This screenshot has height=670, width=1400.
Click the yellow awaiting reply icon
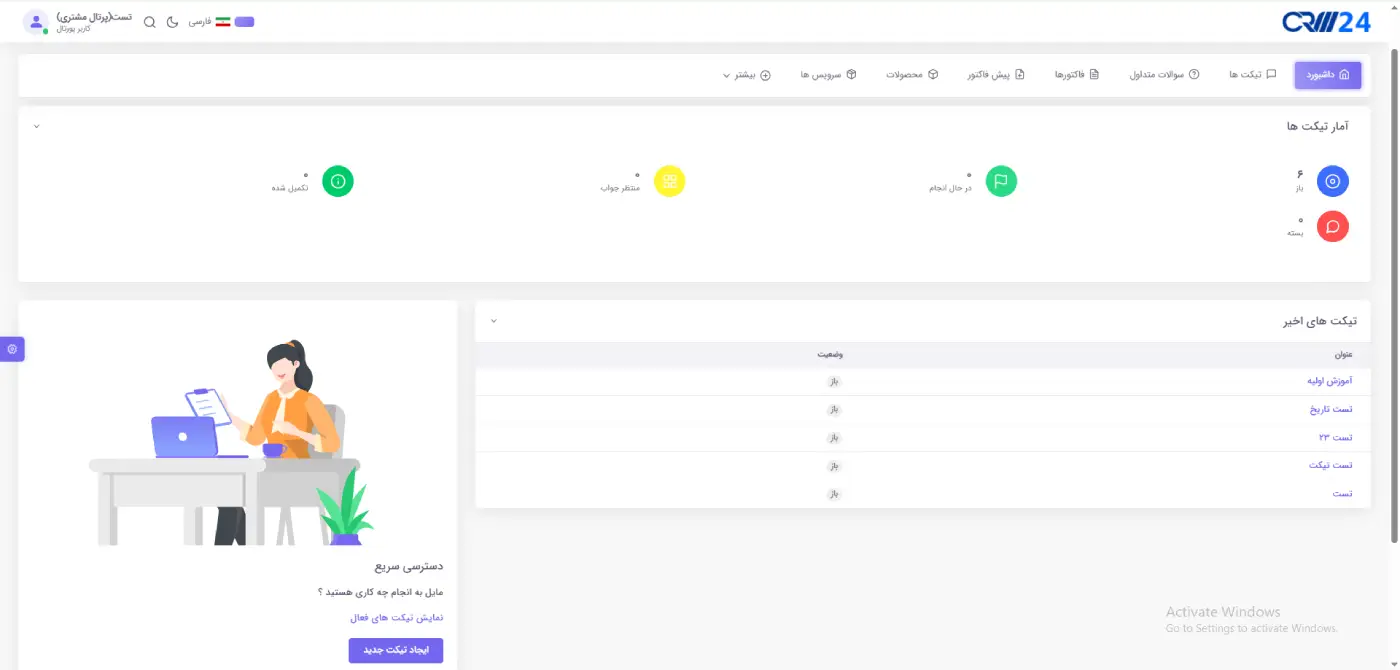[x=669, y=181]
